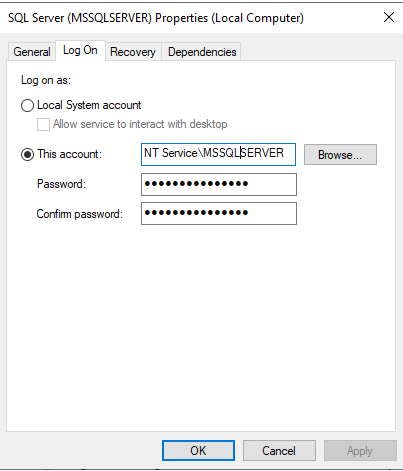Open the Browse... account picker
The height and width of the screenshot is (471, 403).
[340, 155]
